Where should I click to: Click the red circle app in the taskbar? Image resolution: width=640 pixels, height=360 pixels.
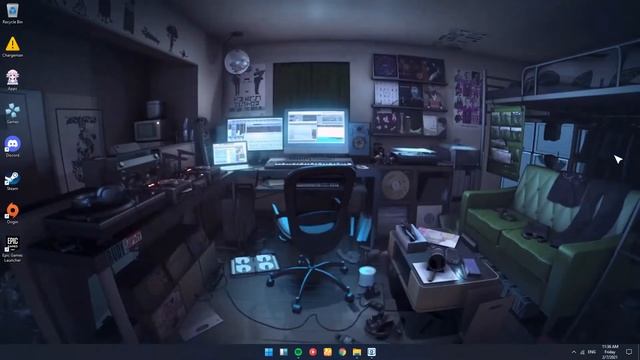click(x=313, y=352)
